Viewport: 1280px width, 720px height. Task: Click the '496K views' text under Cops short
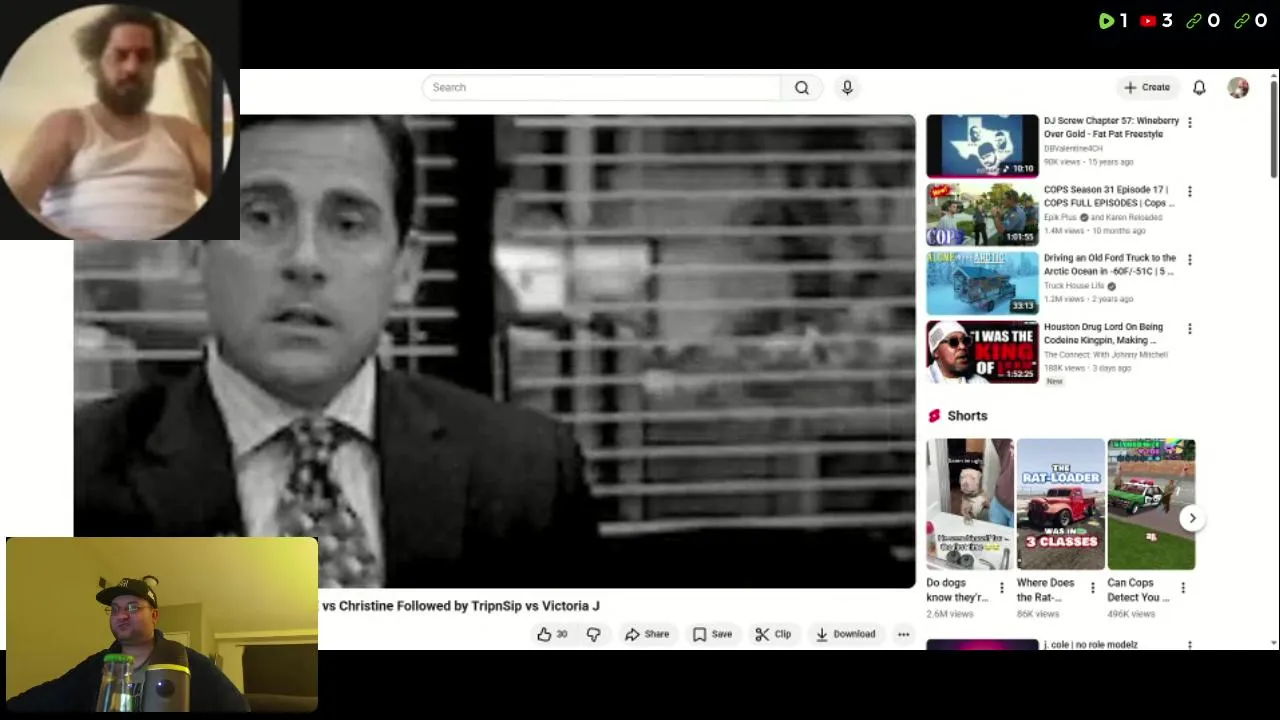1131,614
